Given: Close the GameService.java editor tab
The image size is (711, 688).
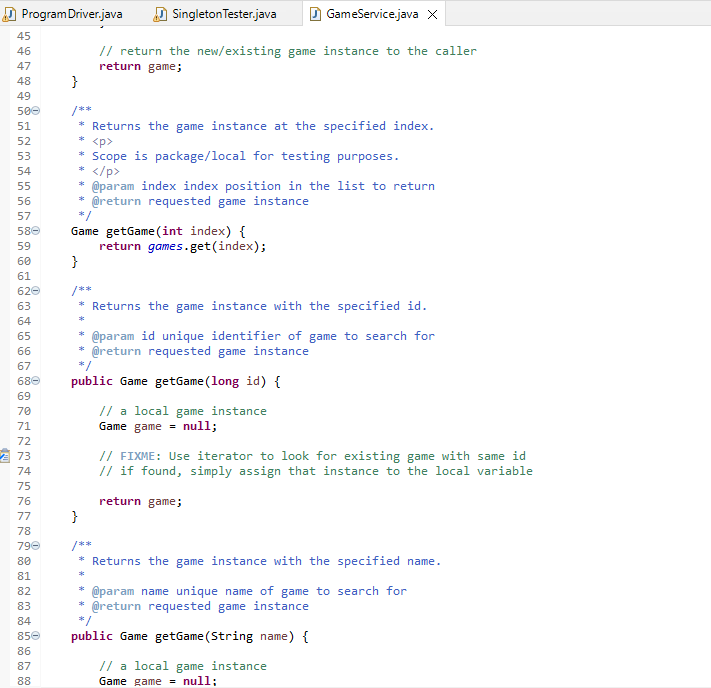Looking at the screenshot, I should pos(433,15).
